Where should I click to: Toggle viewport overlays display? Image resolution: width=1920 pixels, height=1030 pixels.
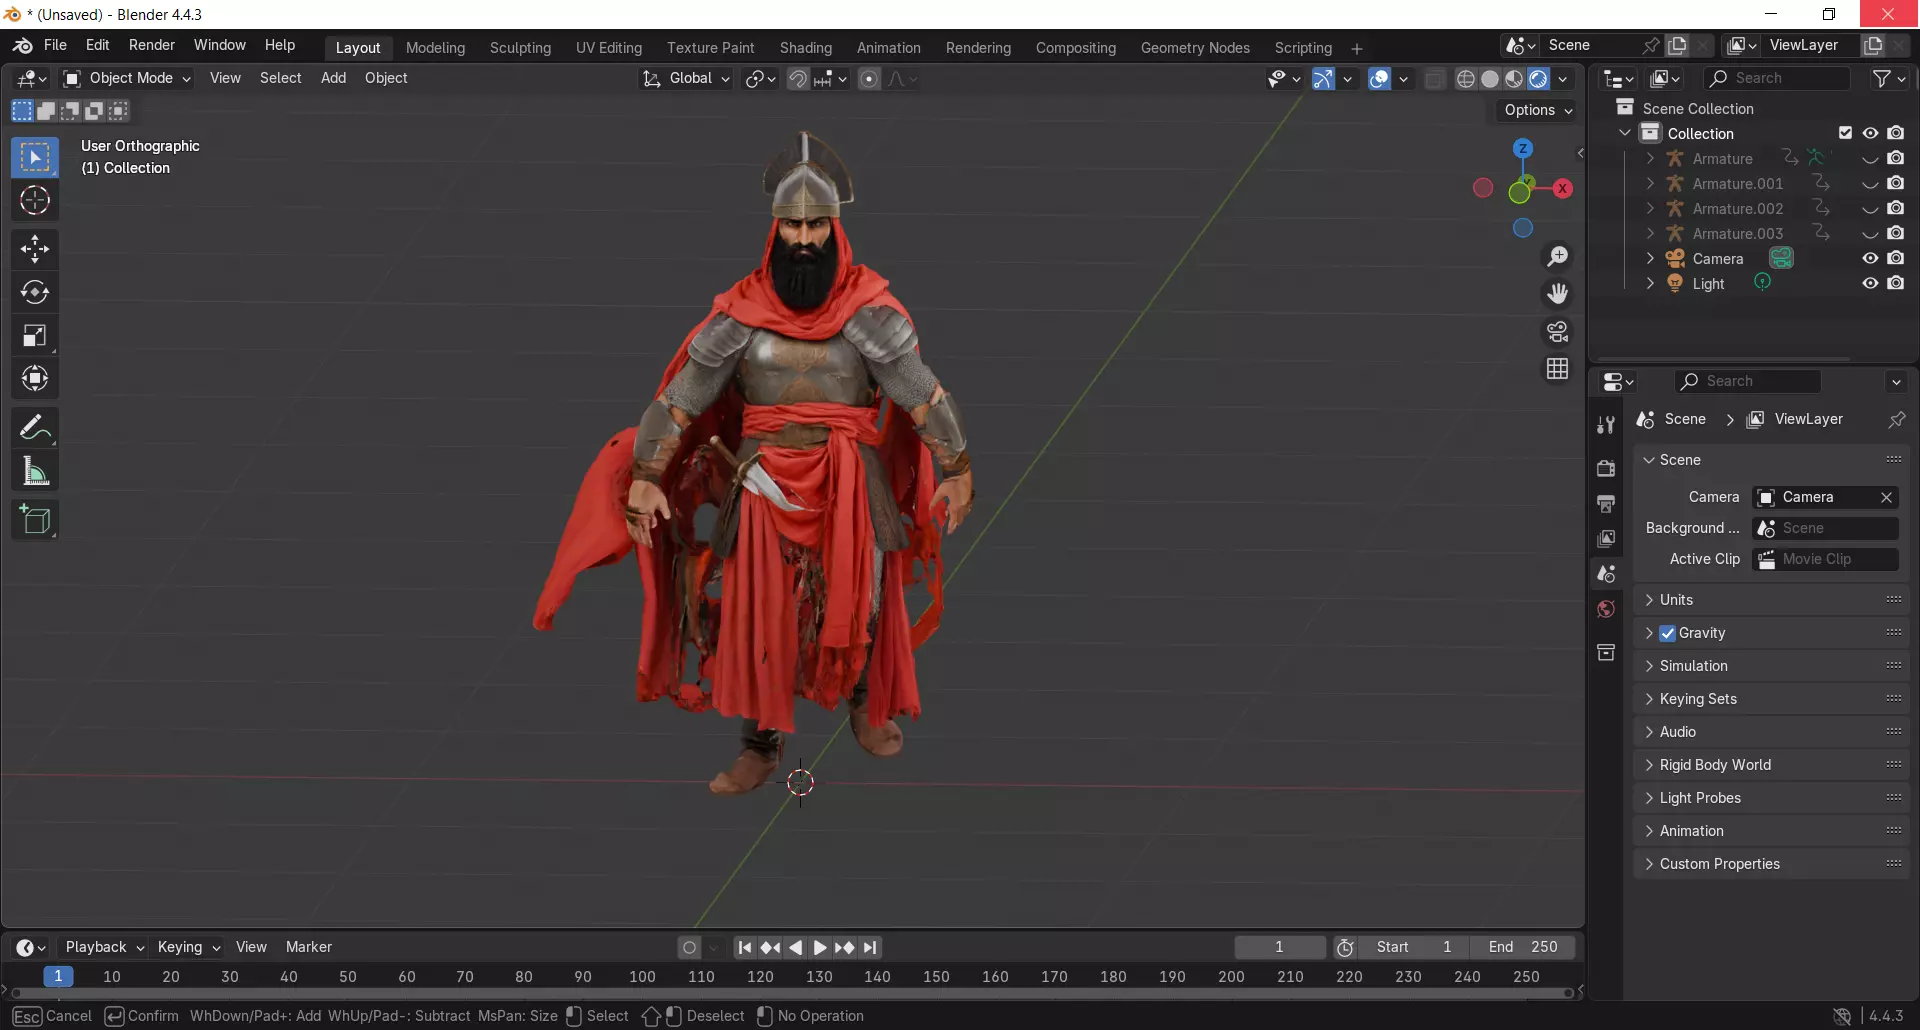1379,79
